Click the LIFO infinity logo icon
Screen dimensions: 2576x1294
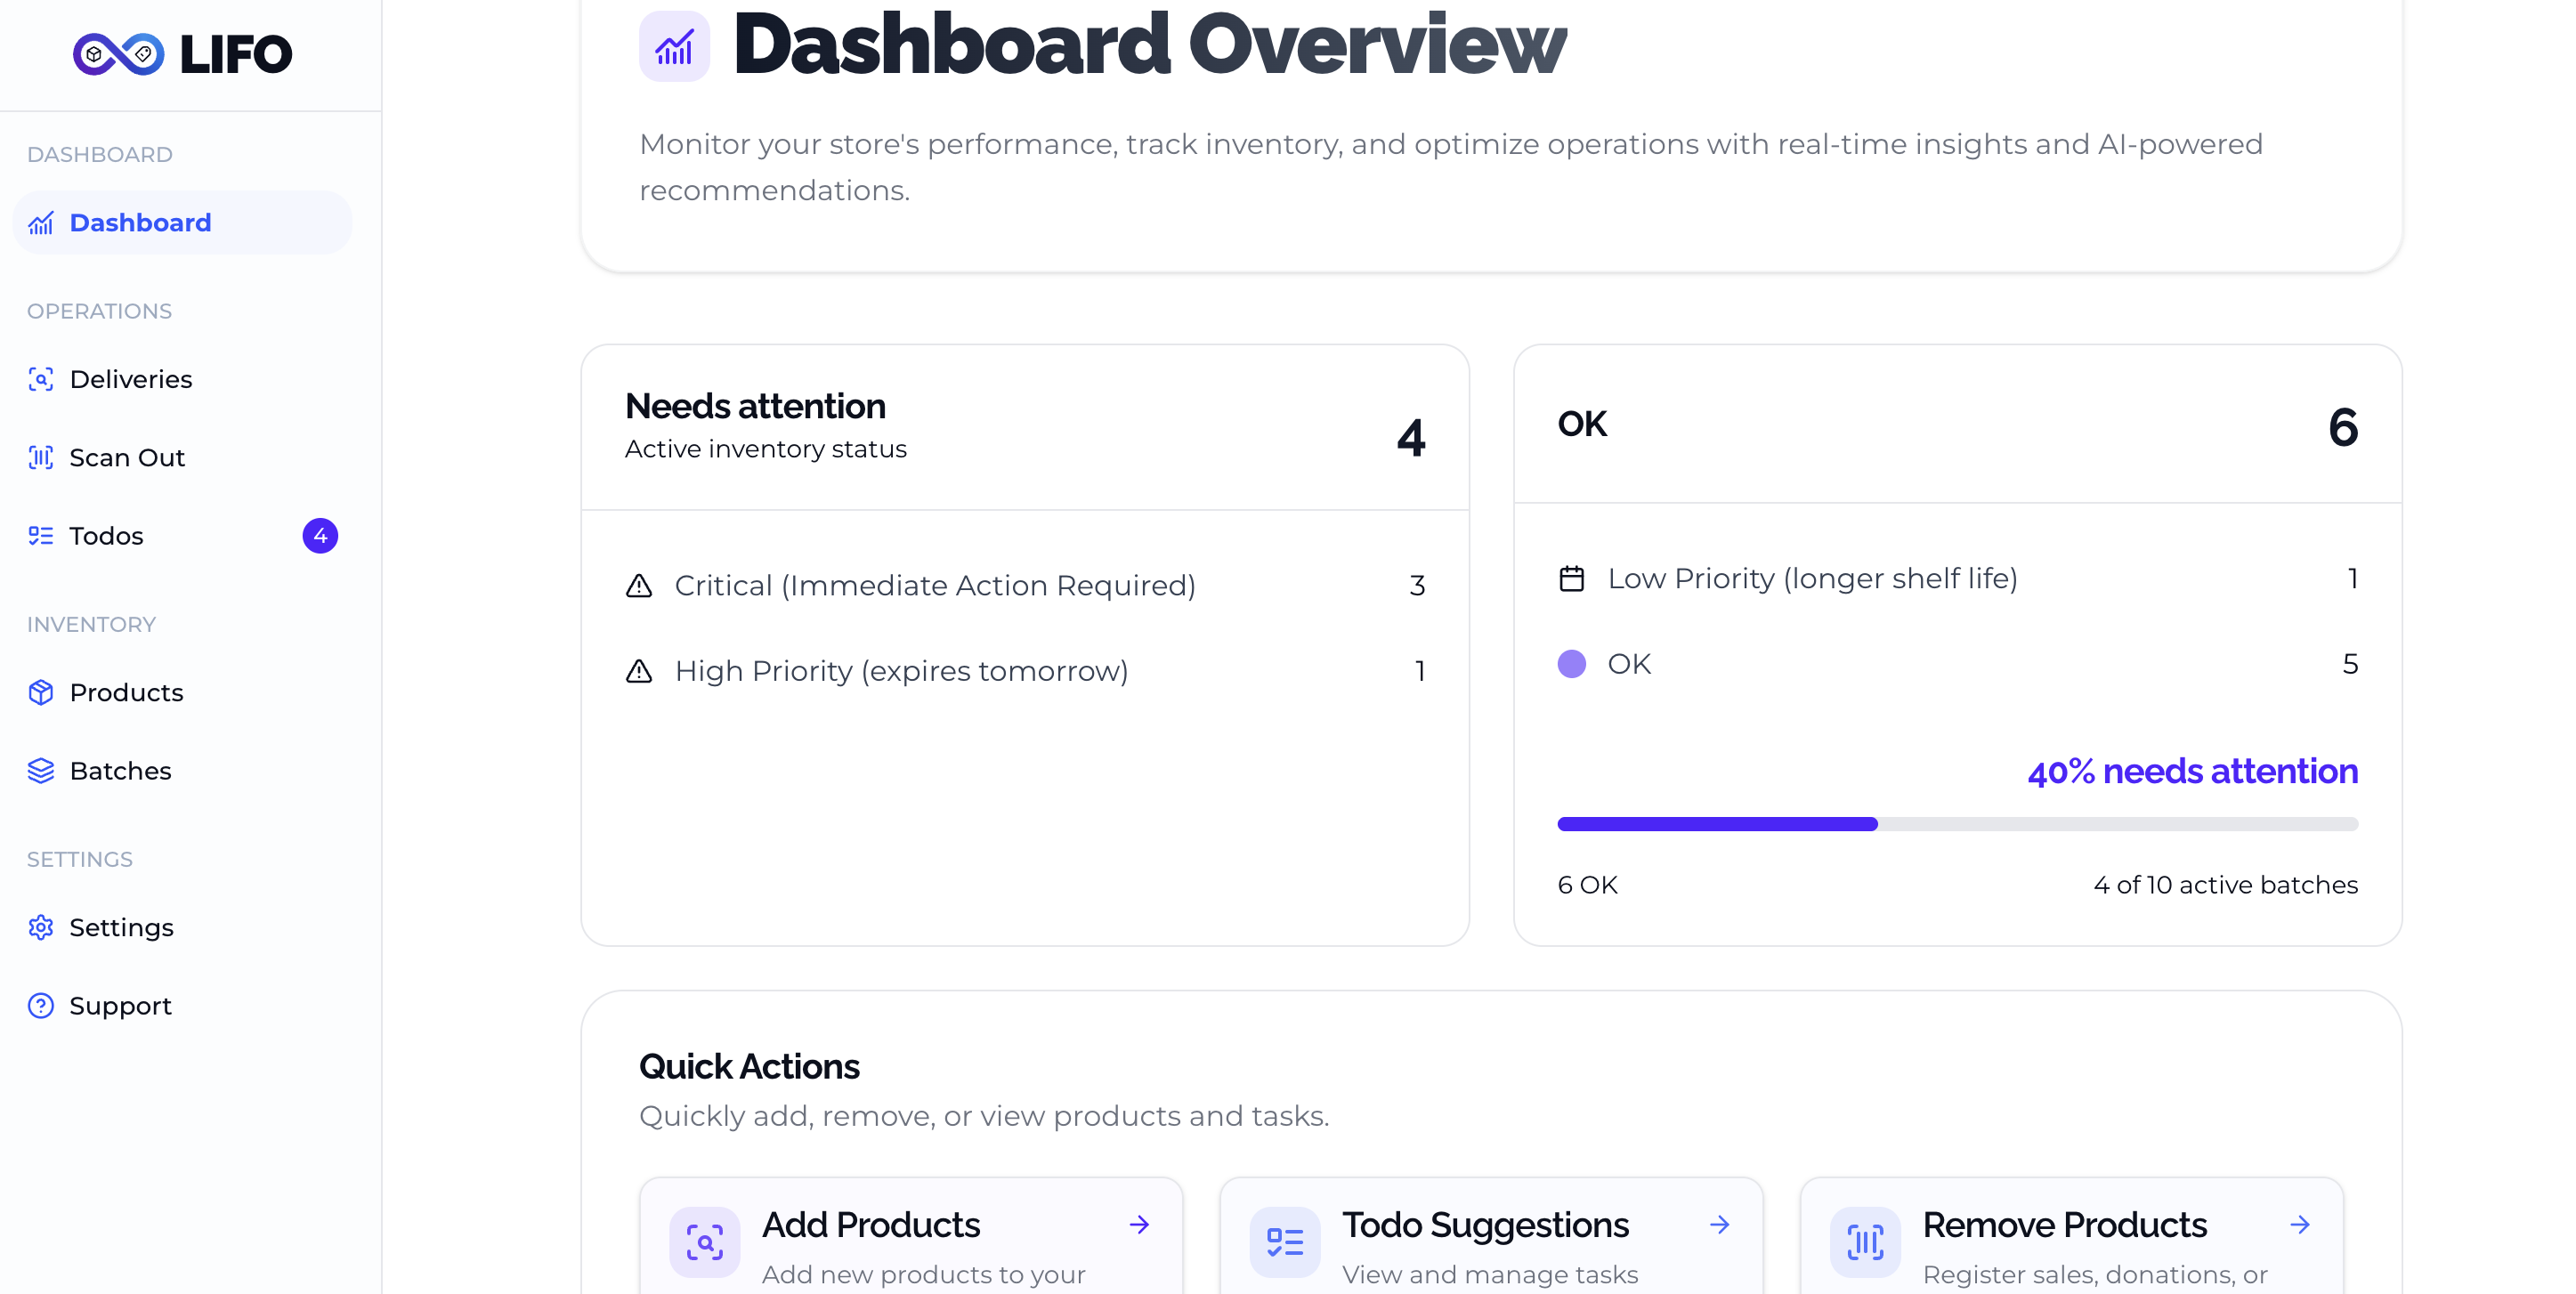point(118,53)
